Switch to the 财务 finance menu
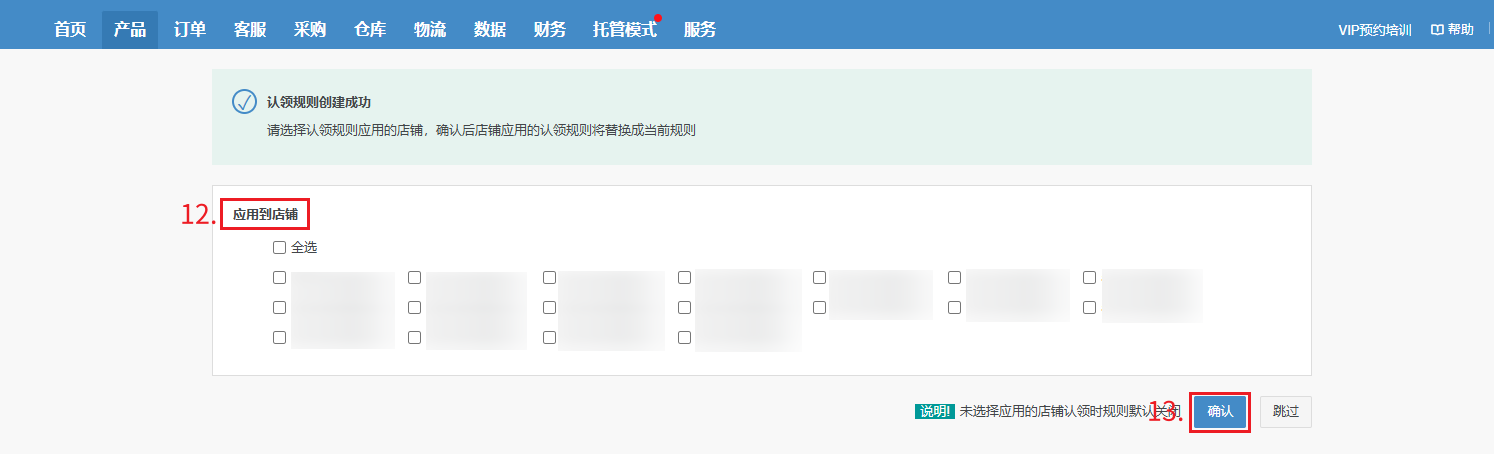This screenshot has width=1494, height=454. coord(550,30)
